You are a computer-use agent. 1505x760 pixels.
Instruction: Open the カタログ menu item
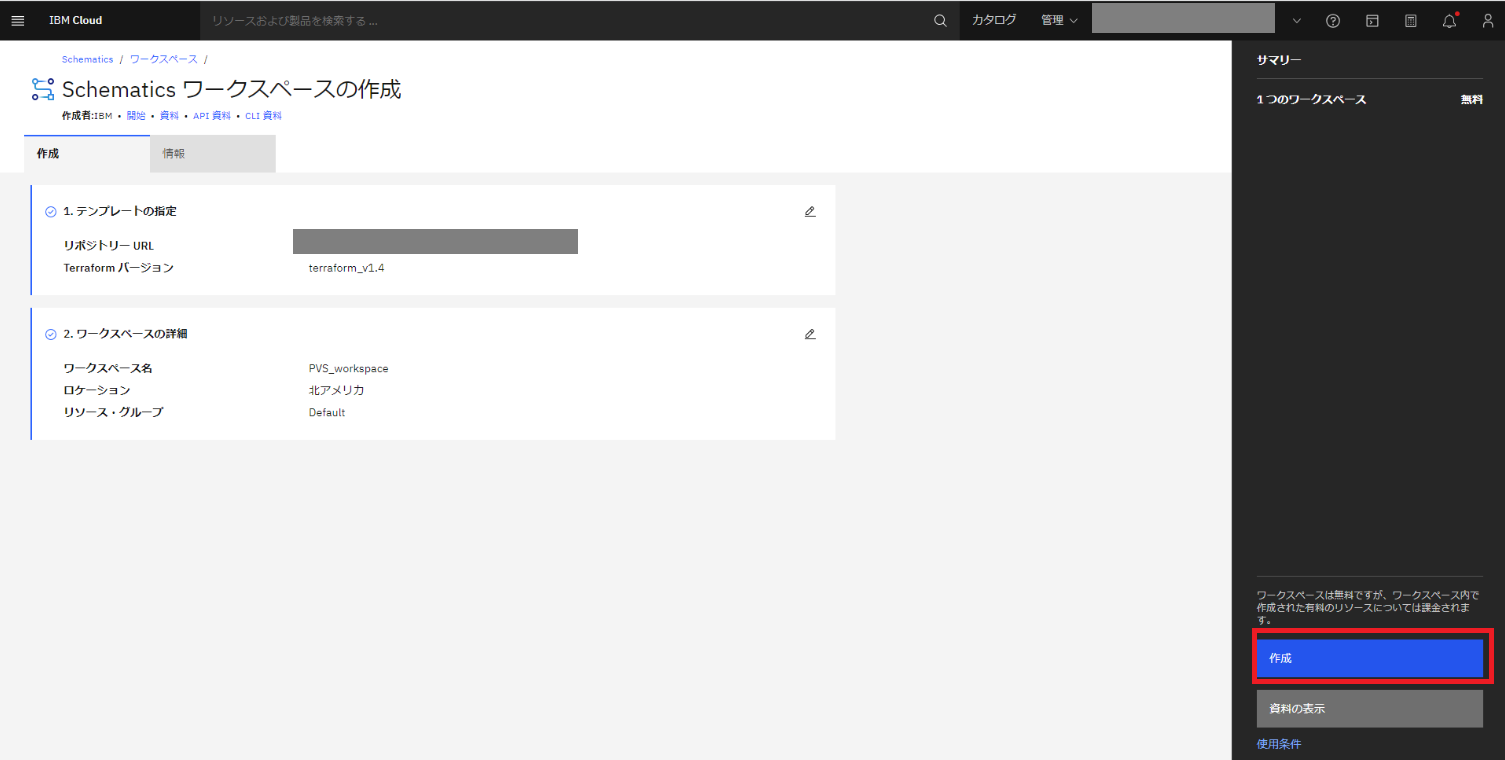[994, 20]
